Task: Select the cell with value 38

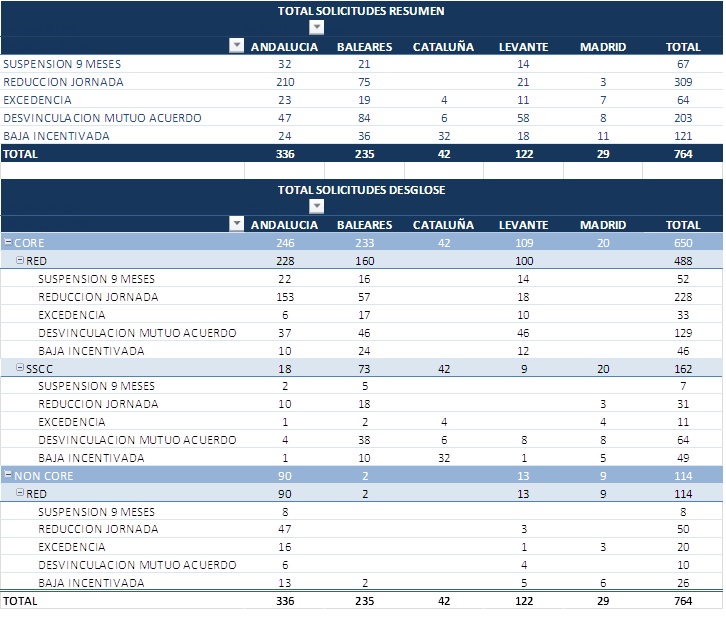Action: (364, 440)
